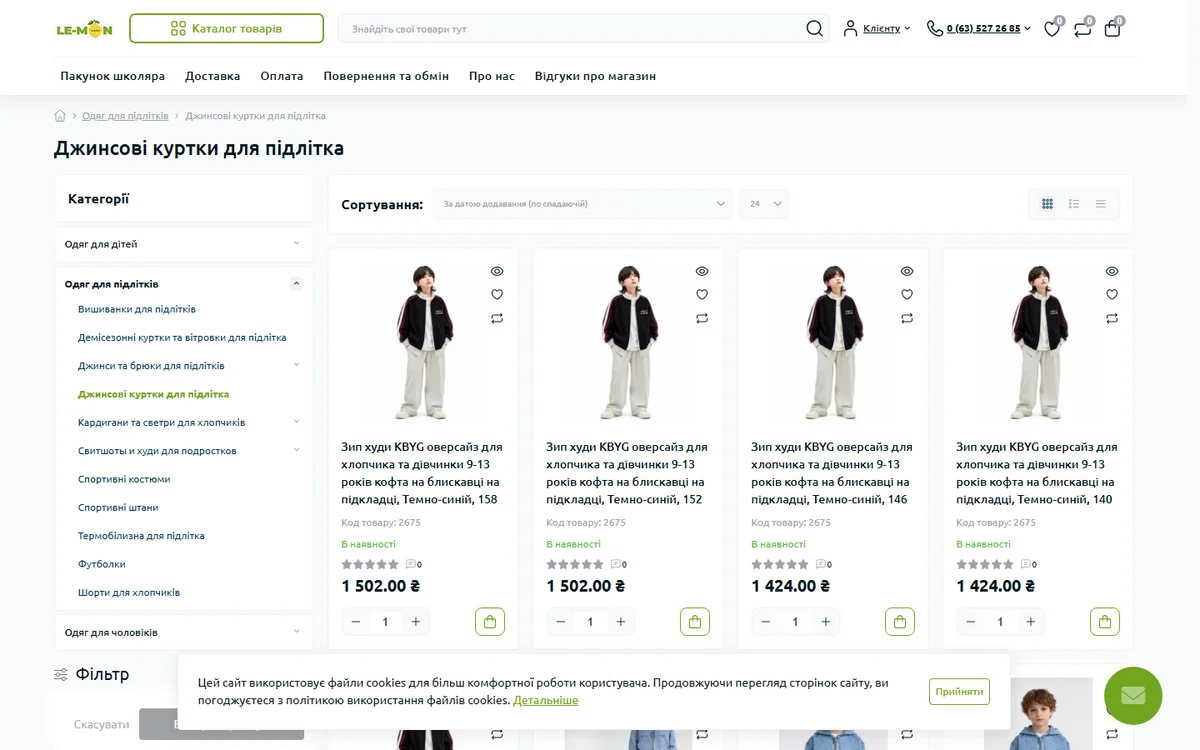The image size is (1200, 750).
Task: Select Термобілизна для підлітка category
Action: (141, 536)
